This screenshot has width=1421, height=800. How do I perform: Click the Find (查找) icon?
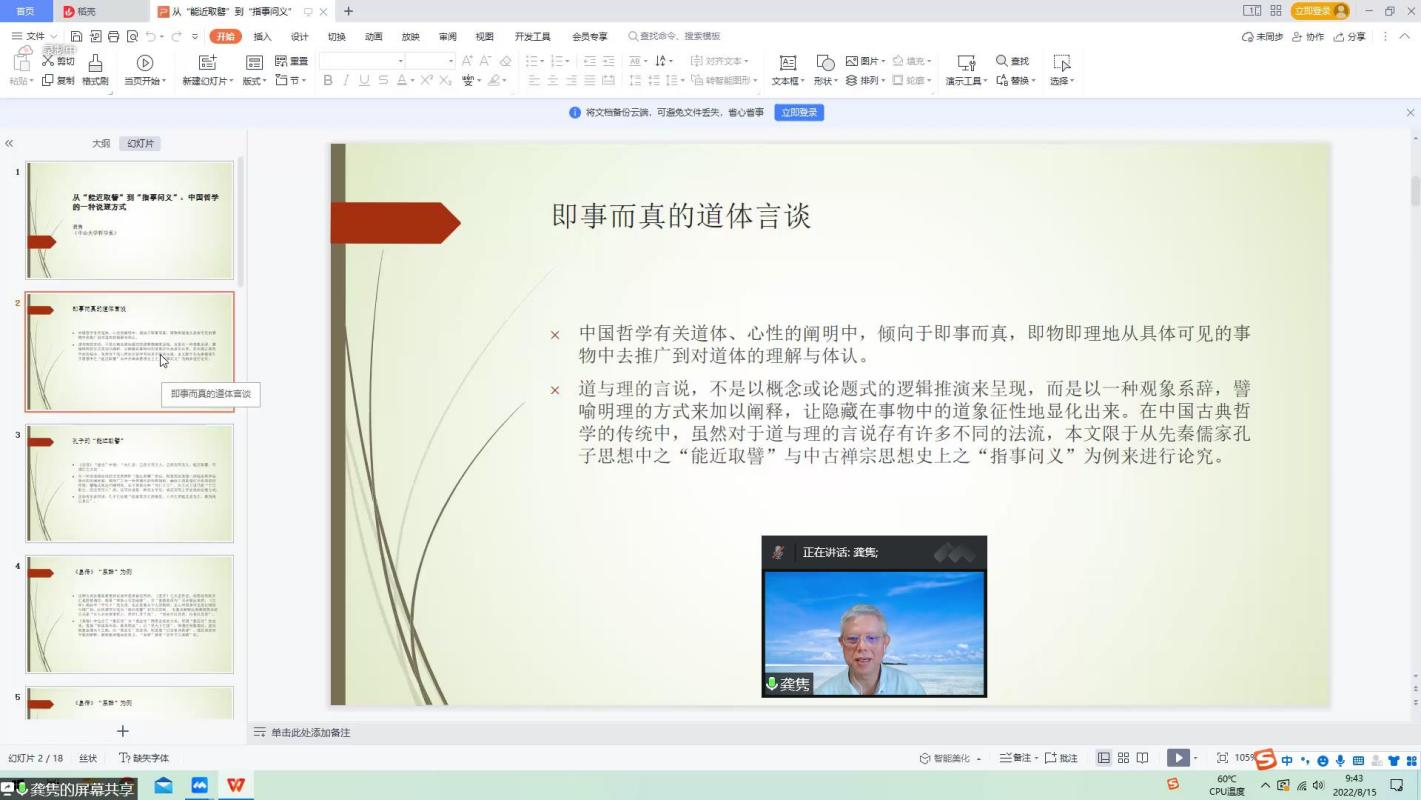[x=1012, y=61]
